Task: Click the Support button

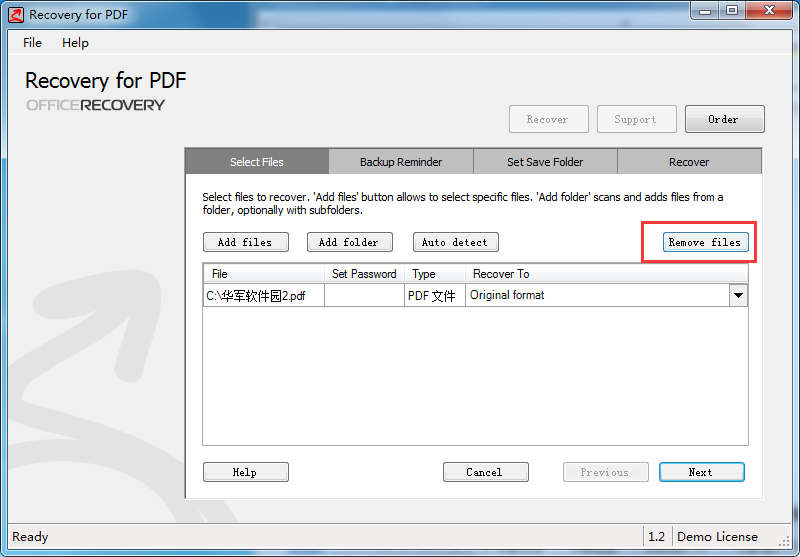Action: (637, 119)
